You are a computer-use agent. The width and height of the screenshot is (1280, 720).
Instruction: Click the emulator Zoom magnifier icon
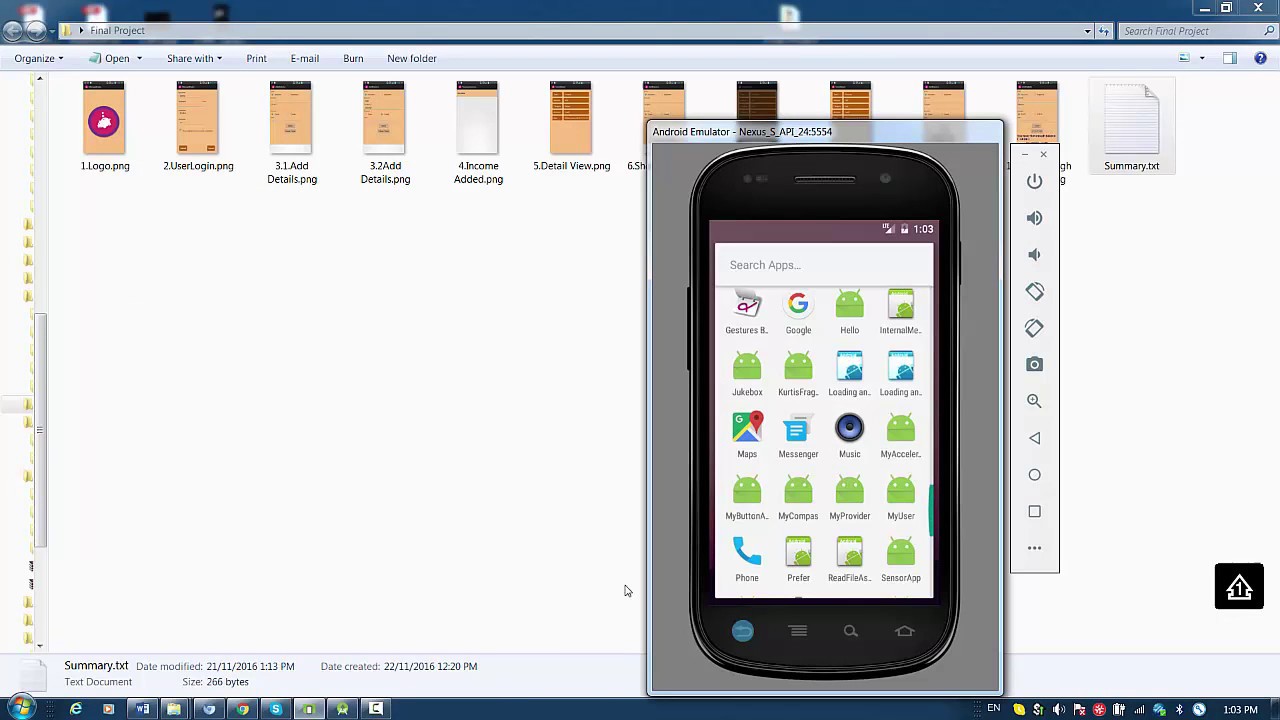click(1034, 401)
